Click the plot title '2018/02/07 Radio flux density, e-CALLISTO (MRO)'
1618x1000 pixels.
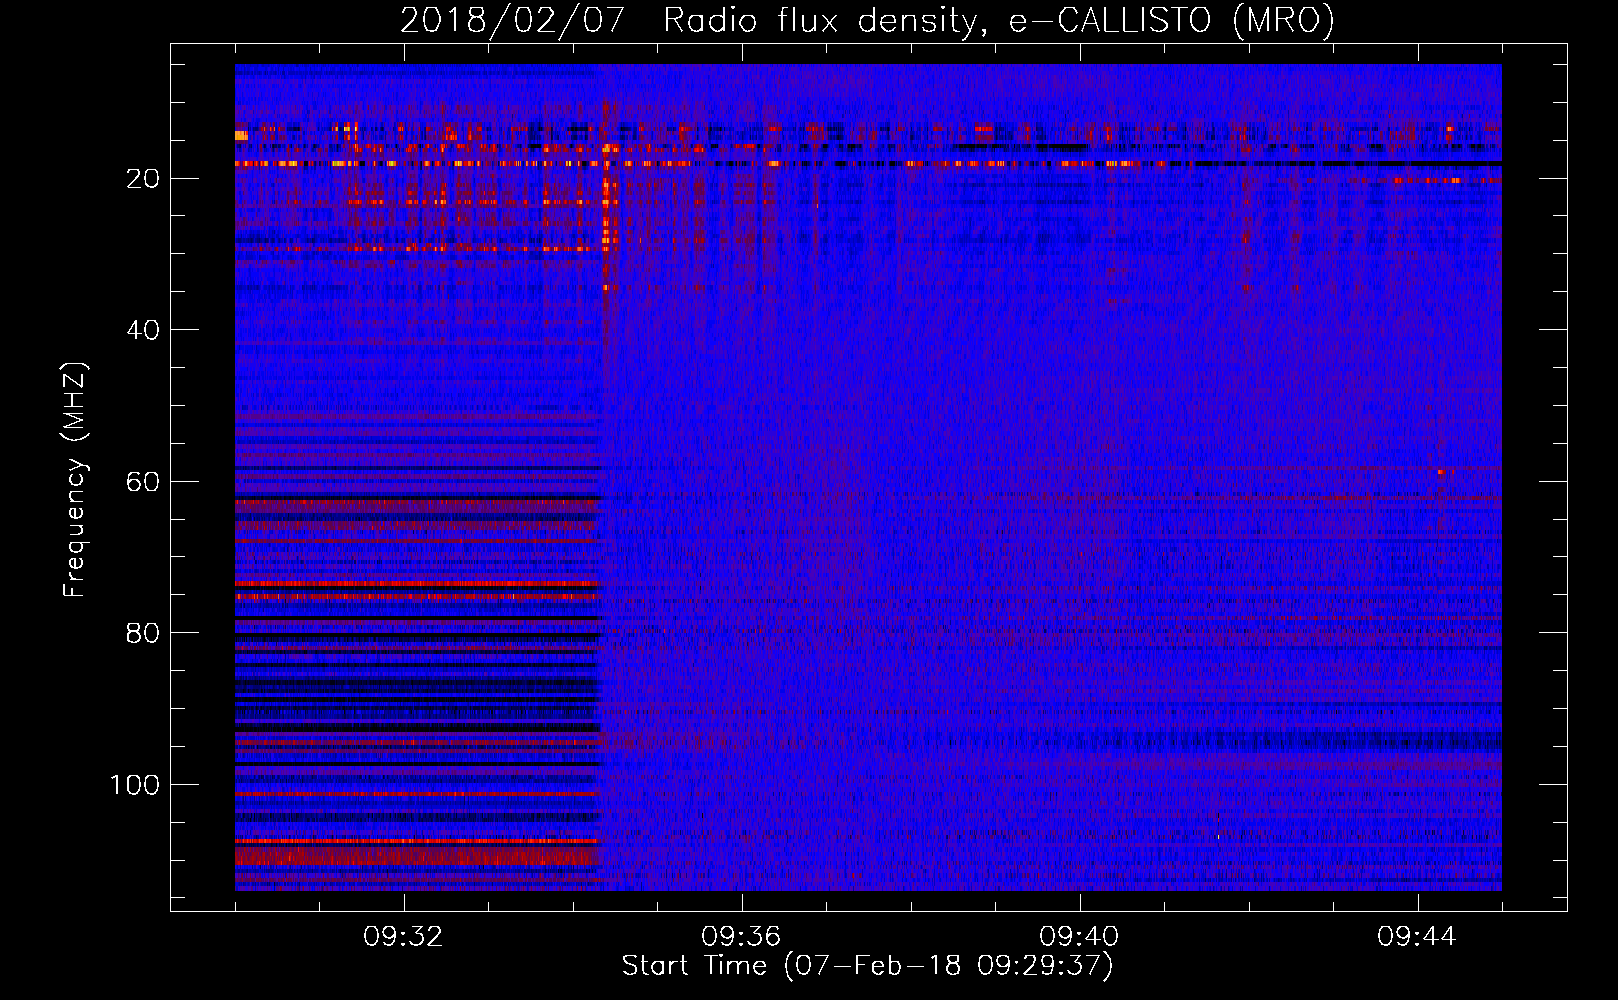tap(867, 20)
